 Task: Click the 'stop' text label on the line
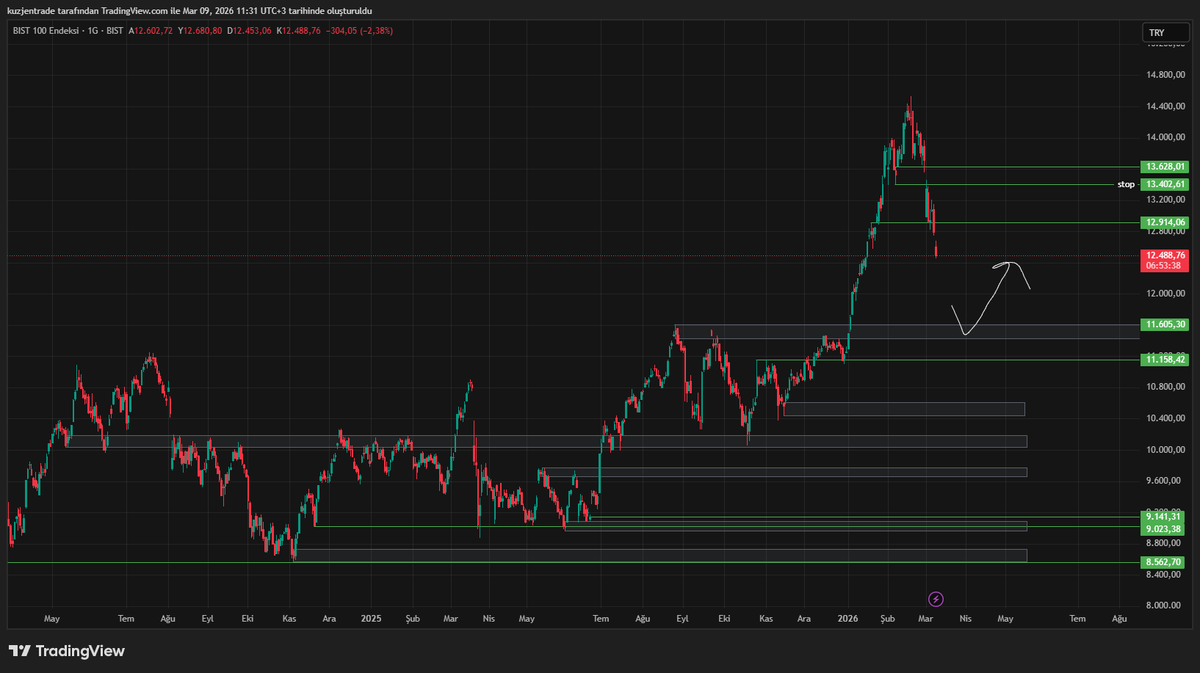[1126, 184]
